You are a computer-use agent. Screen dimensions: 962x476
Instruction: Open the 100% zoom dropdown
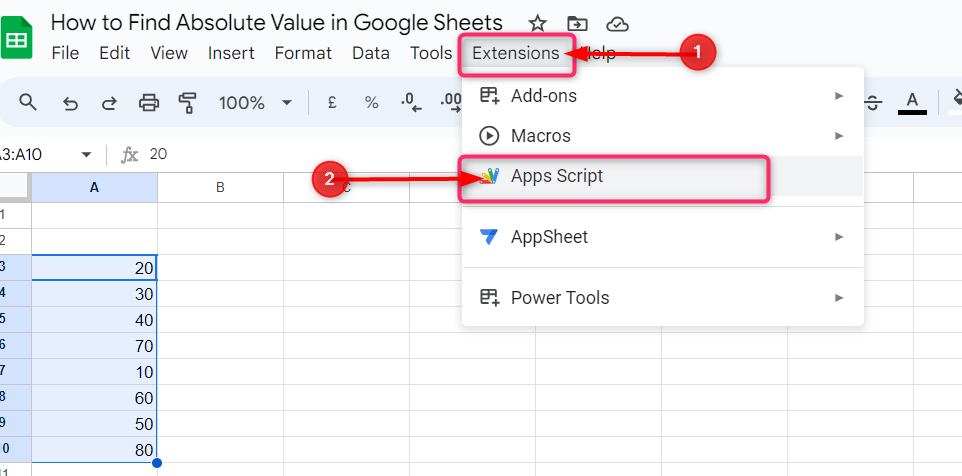coord(255,102)
